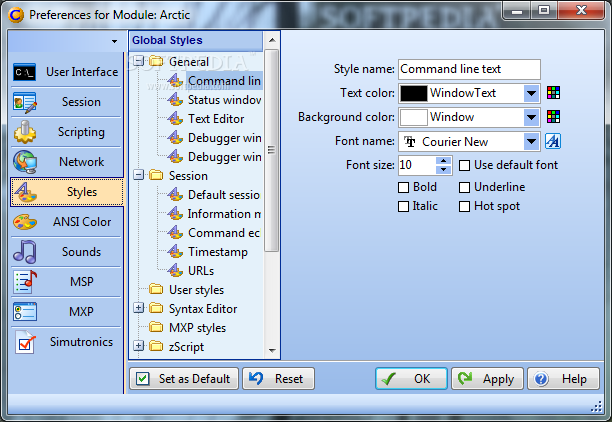The image size is (612, 422).
Task: Click the Session category icon
Action: [25, 102]
